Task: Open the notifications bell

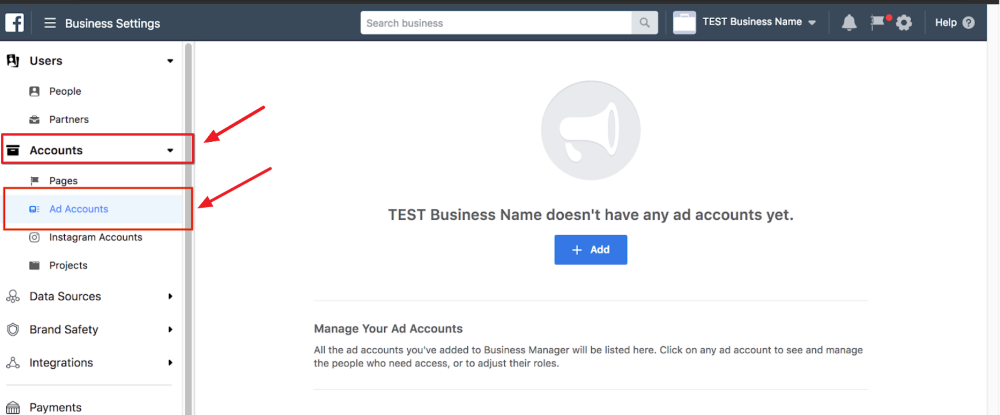Action: [x=849, y=23]
